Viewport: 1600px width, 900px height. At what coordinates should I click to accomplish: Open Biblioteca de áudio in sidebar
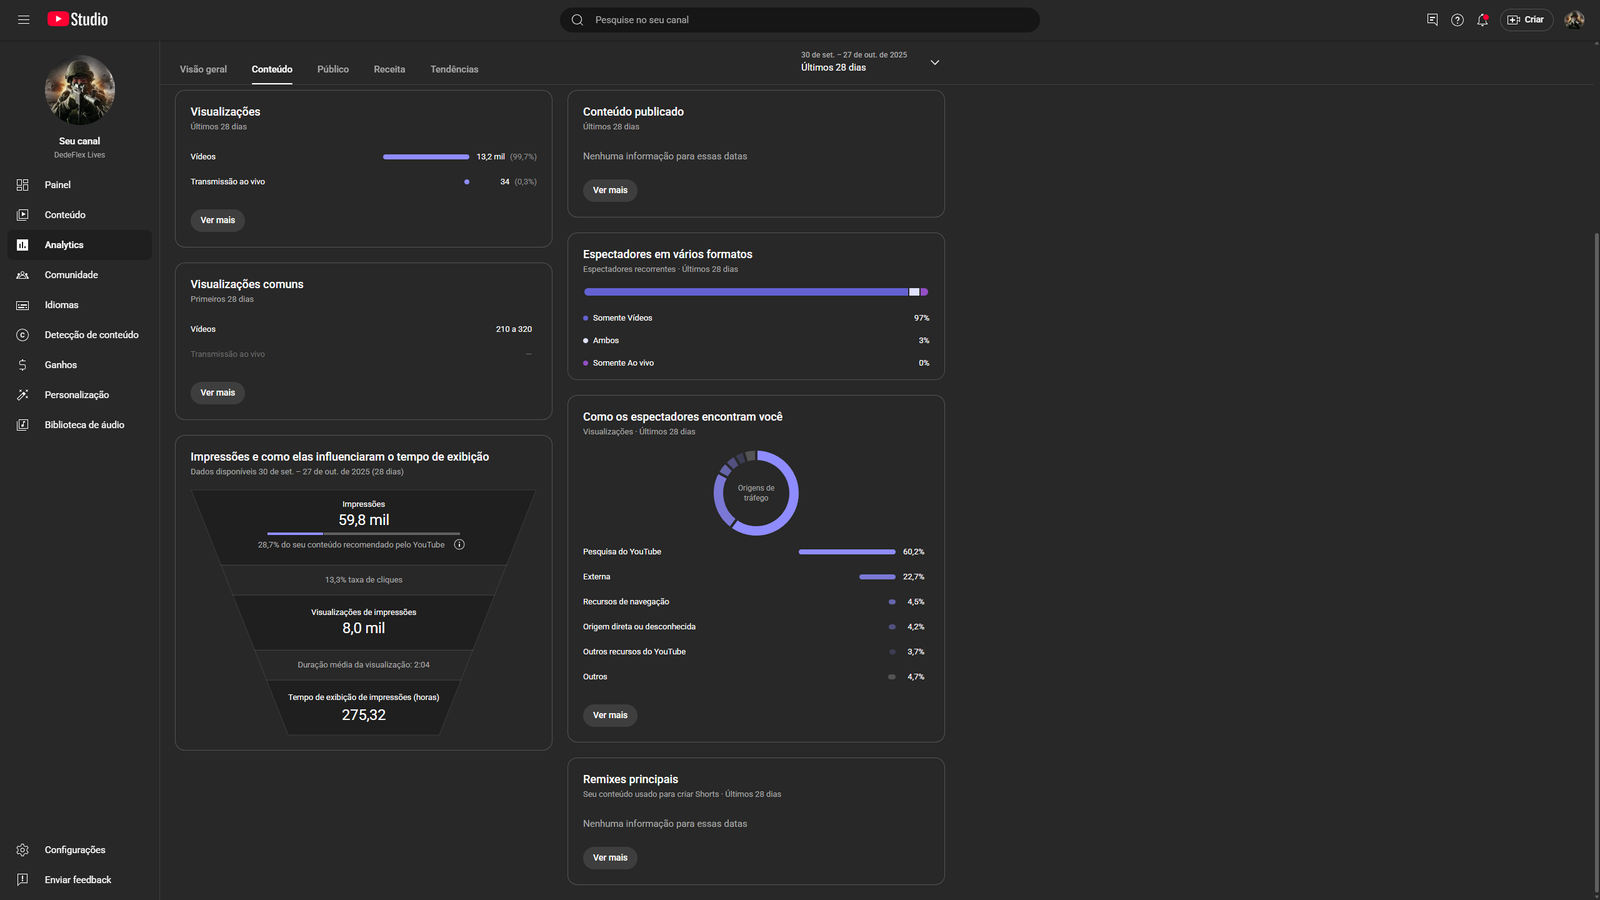coord(84,425)
